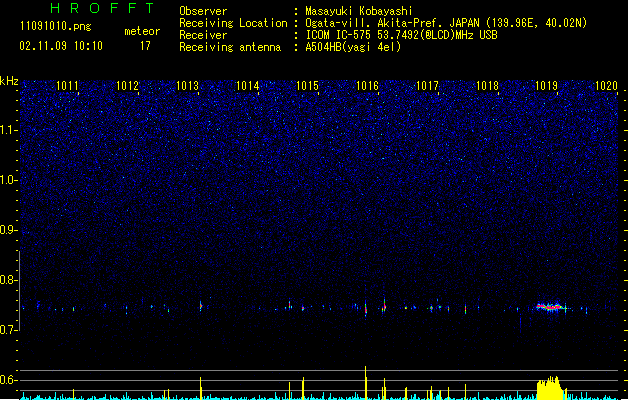Click the long meteor echo streak below 1019
This screenshot has height=400, width=629.
pyautogui.click(x=550, y=307)
